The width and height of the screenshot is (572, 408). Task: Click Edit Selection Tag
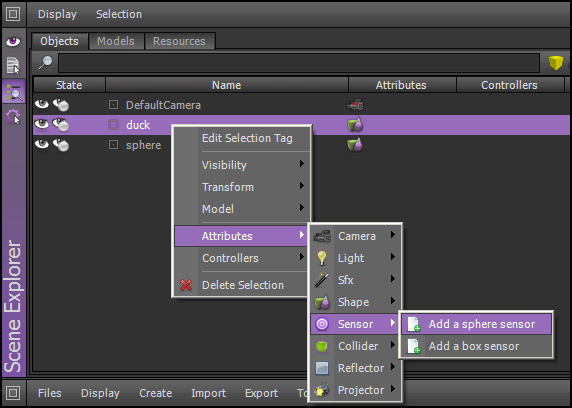click(x=247, y=138)
